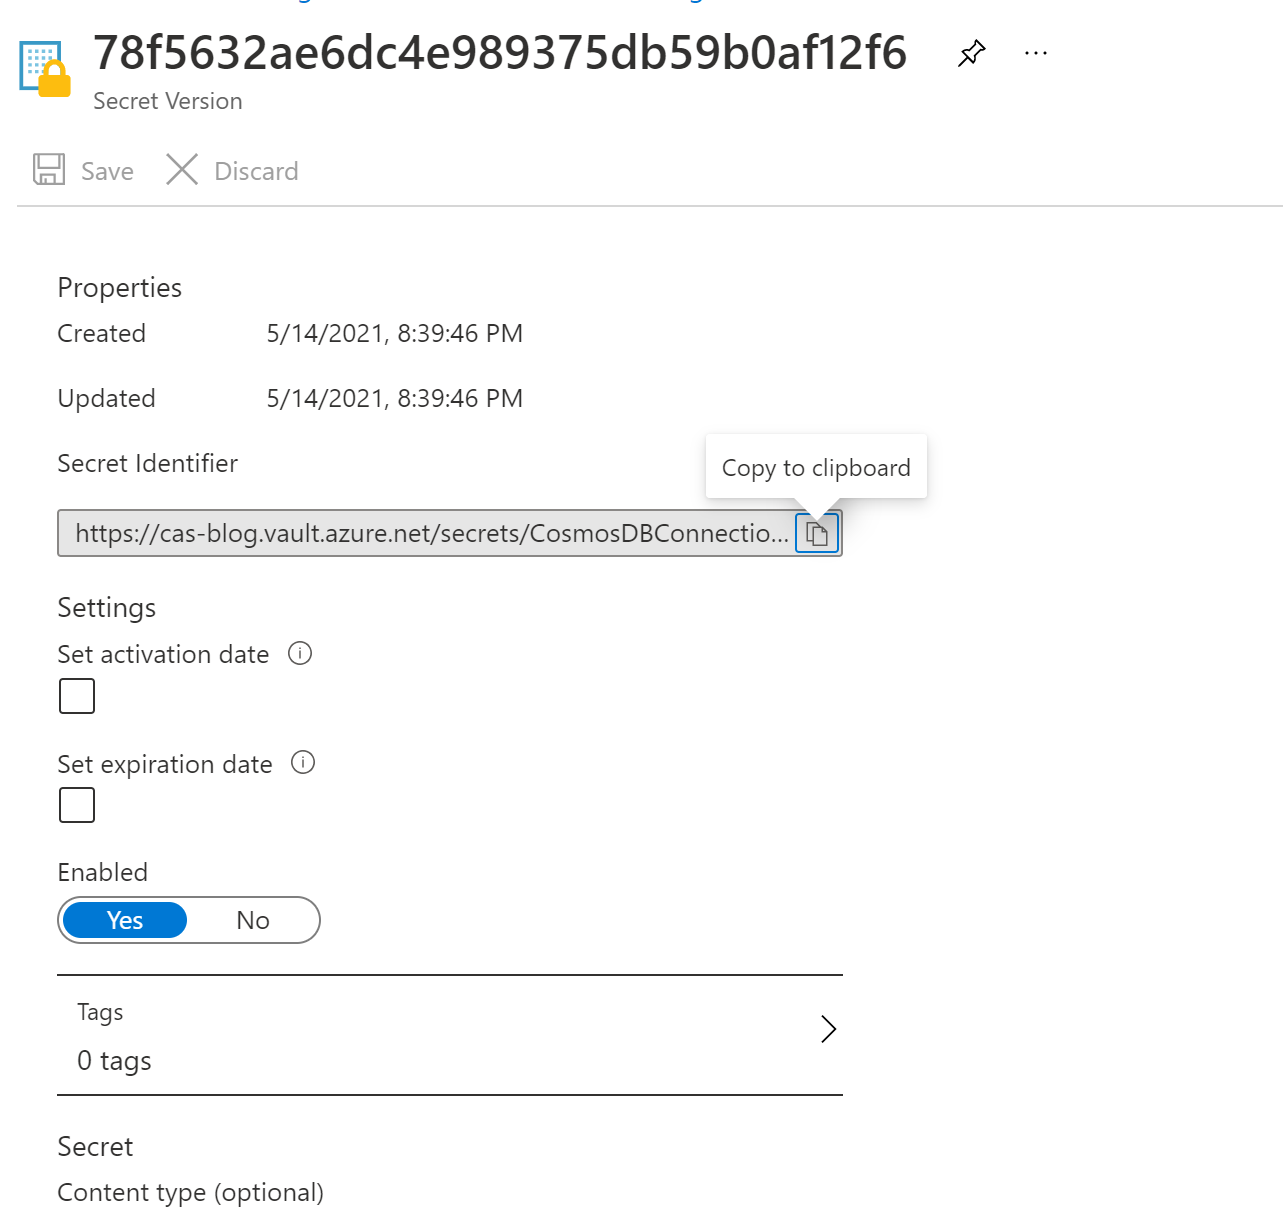The height and width of the screenshot is (1215, 1283).
Task: Click the Discard X icon
Action: (x=182, y=169)
